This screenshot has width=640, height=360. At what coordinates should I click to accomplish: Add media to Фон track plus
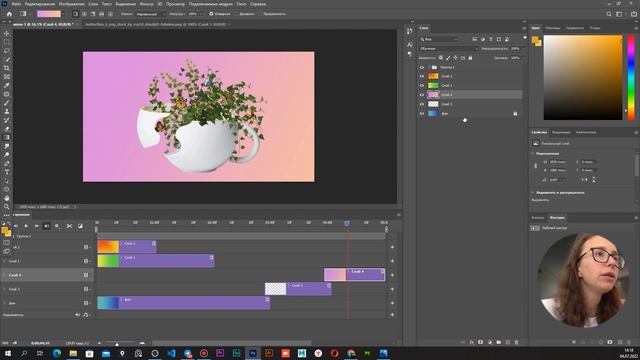coord(392,303)
